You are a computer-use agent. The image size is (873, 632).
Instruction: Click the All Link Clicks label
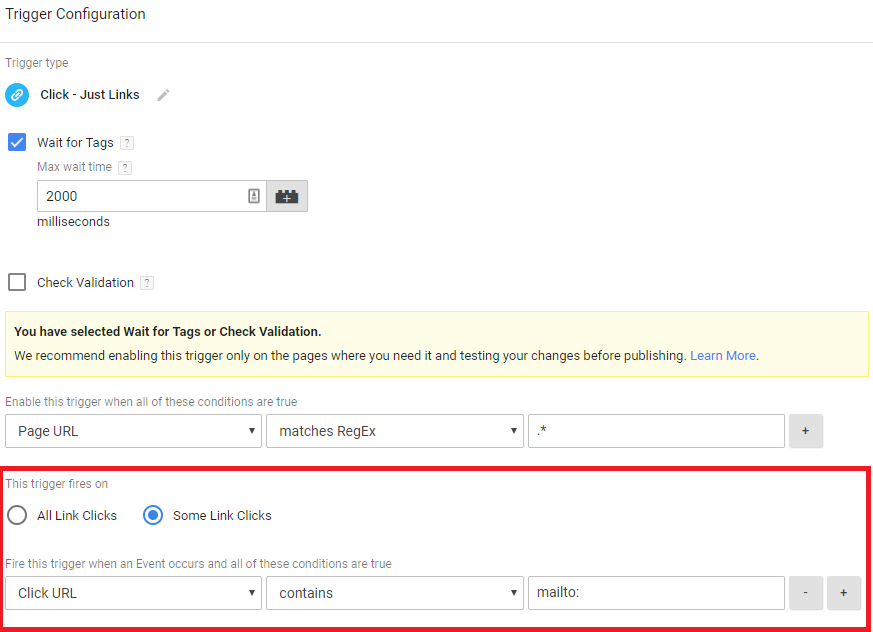pos(77,516)
